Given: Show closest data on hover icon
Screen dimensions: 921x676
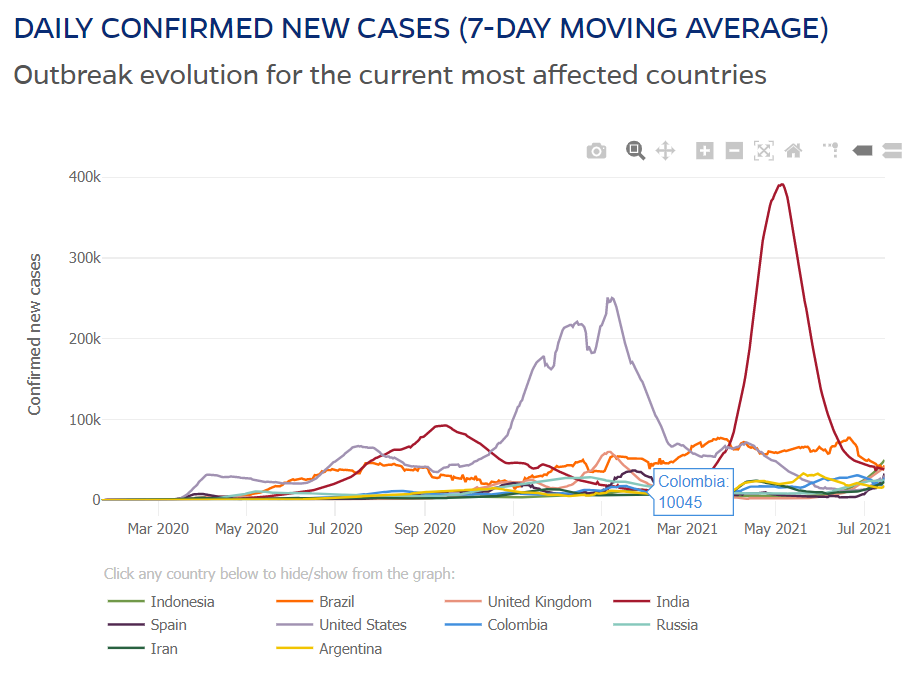Looking at the screenshot, I should (862, 151).
